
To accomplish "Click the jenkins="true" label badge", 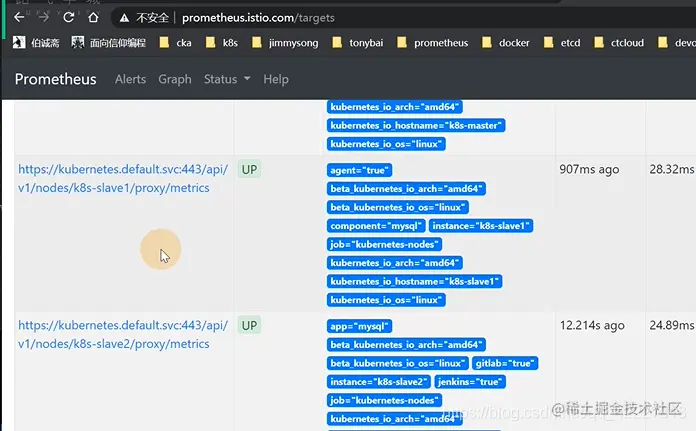I will [470, 382].
